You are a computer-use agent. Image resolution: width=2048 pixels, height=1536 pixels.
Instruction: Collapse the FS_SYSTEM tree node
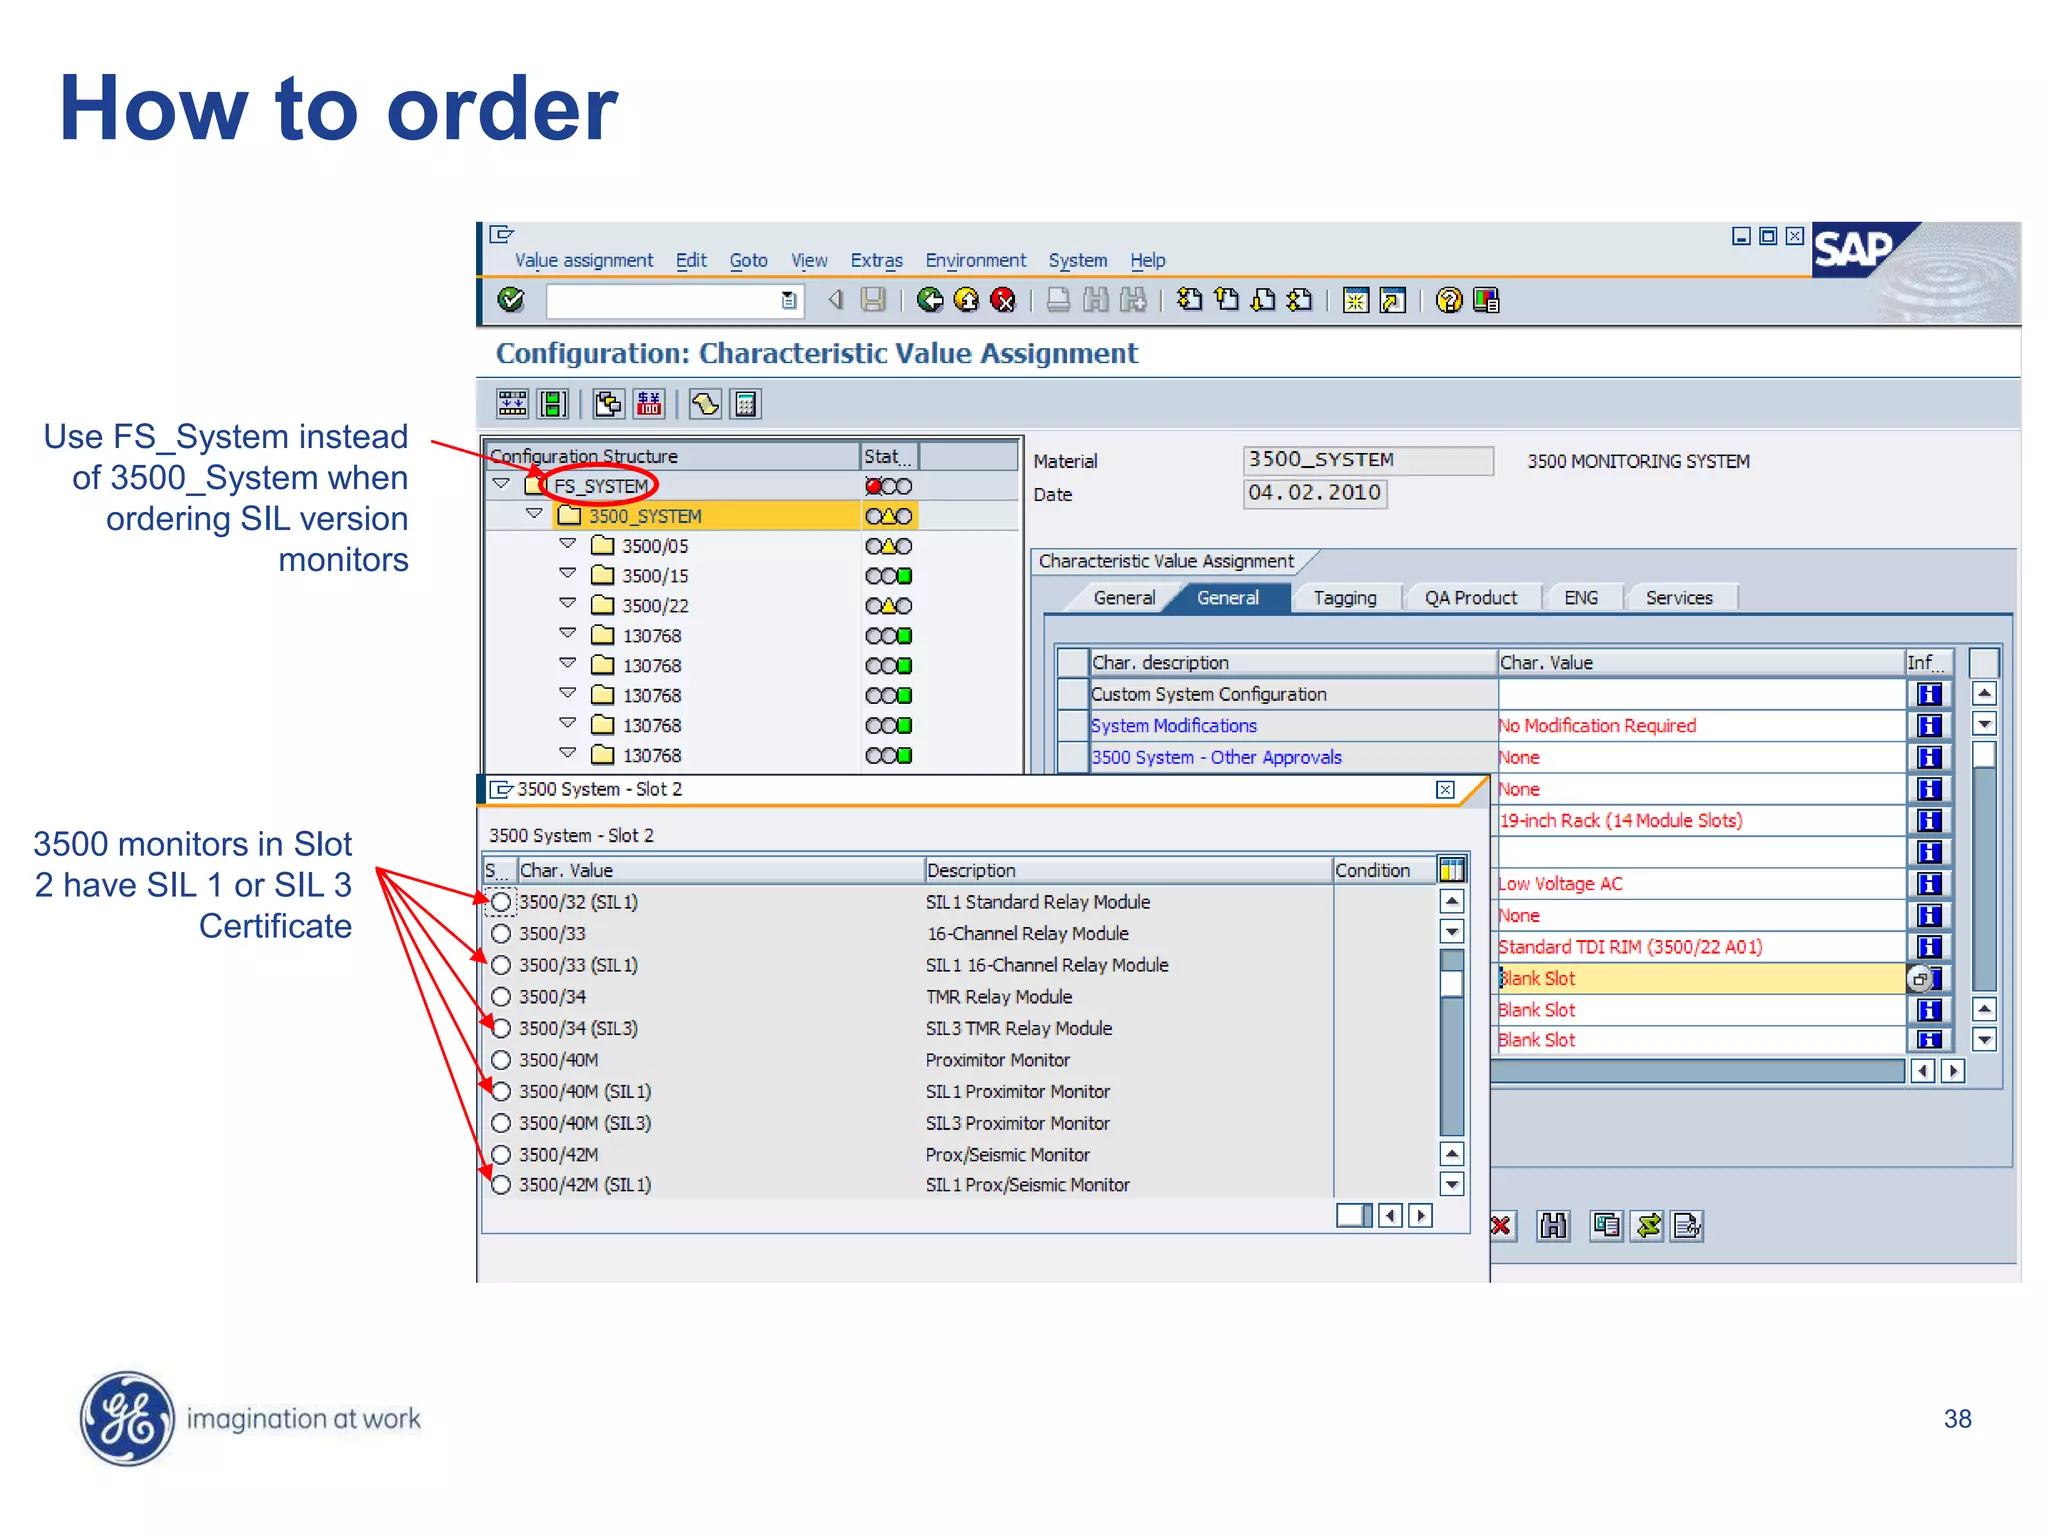tap(502, 484)
